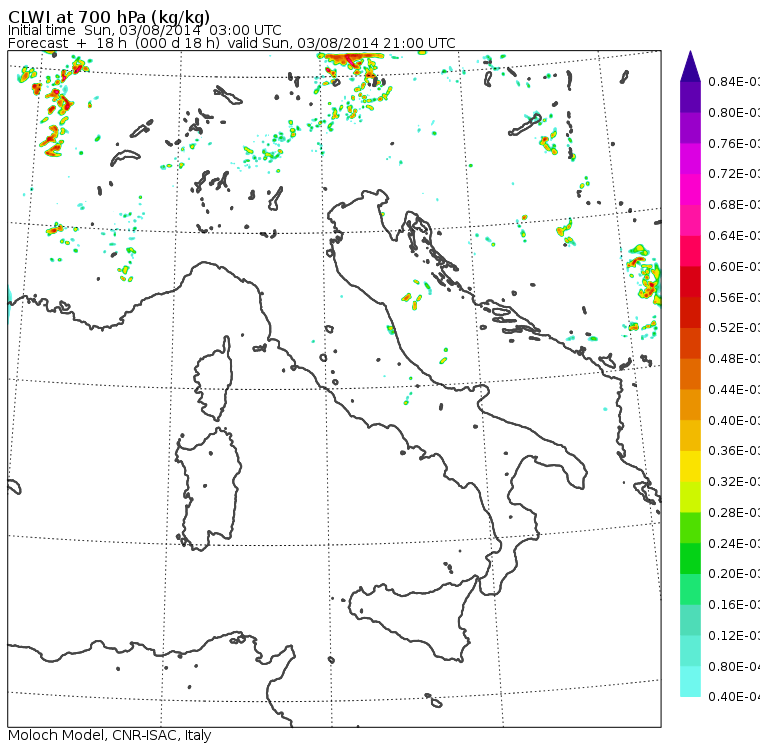Click the dark indigo arrow atop the color bar

690,66
